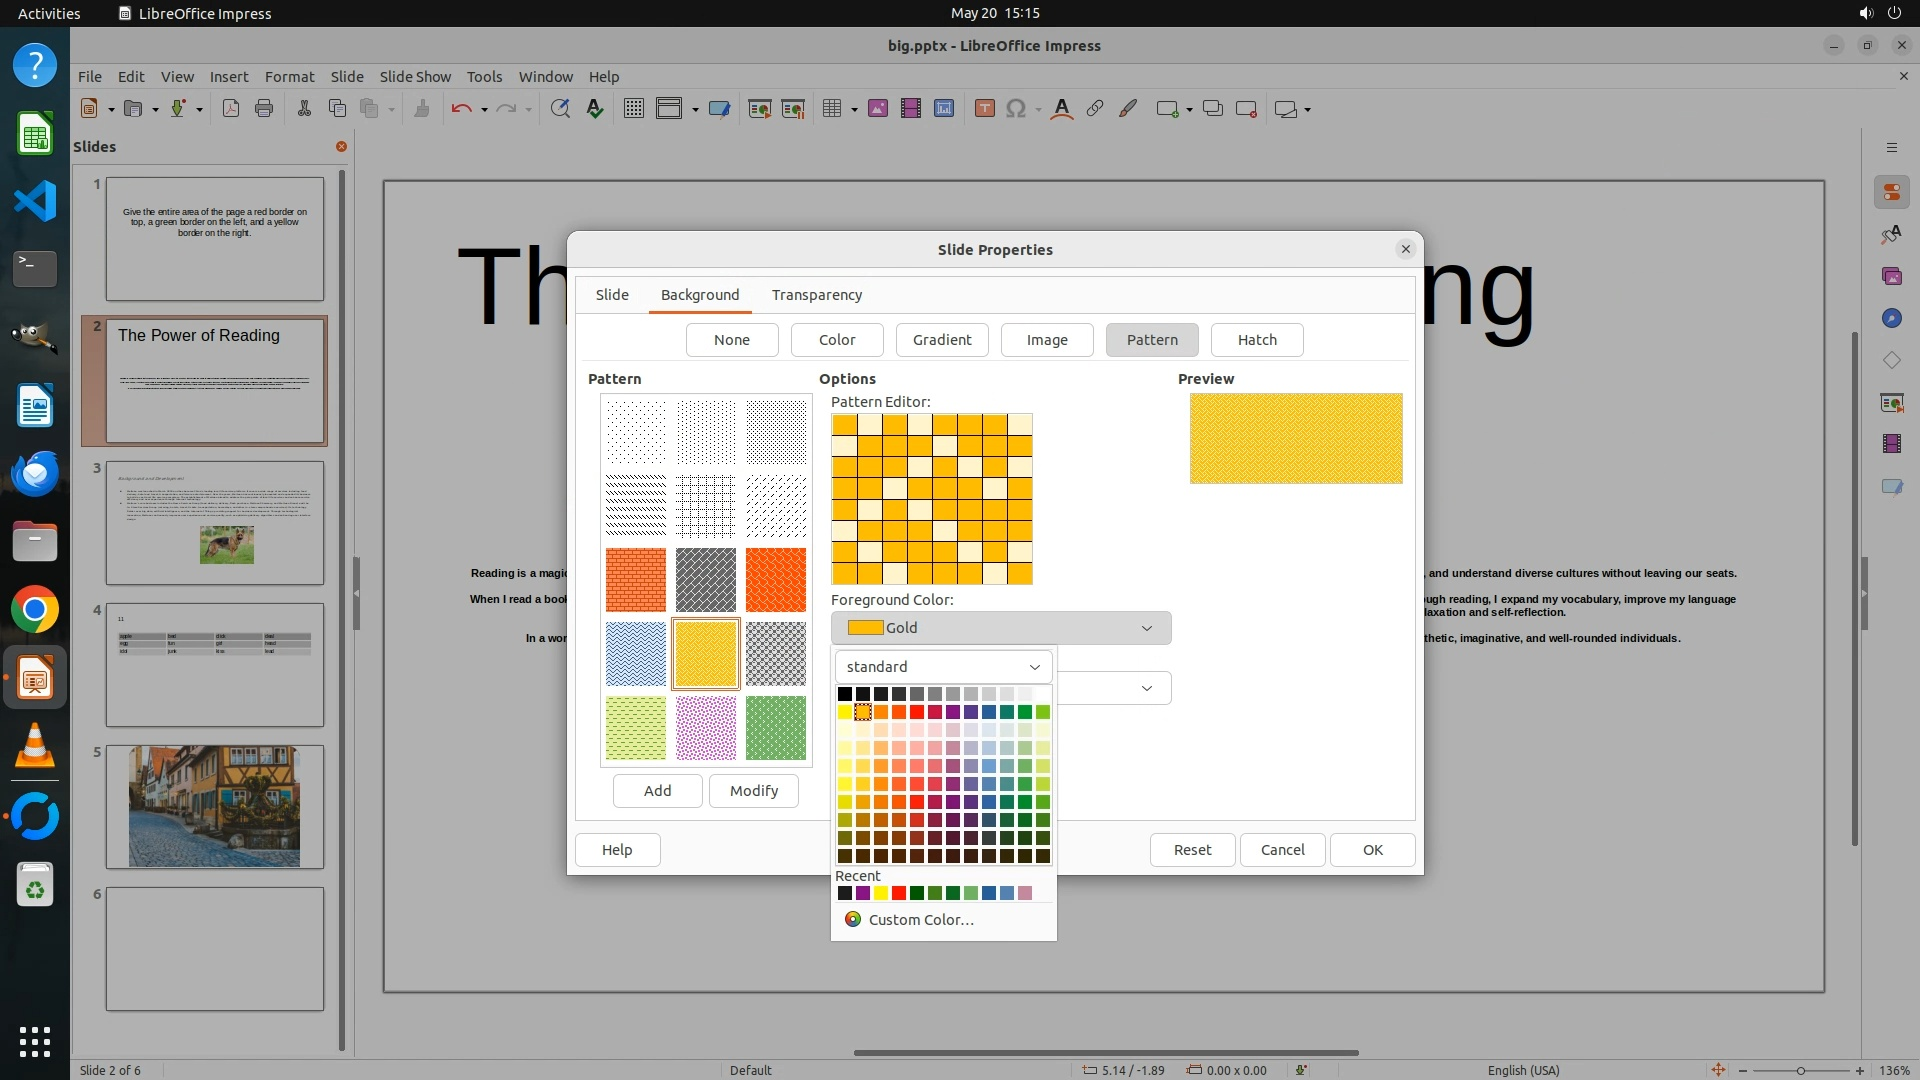This screenshot has height=1080, width=1920.
Task: Click the Export as PDF icon
Action: (231, 109)
